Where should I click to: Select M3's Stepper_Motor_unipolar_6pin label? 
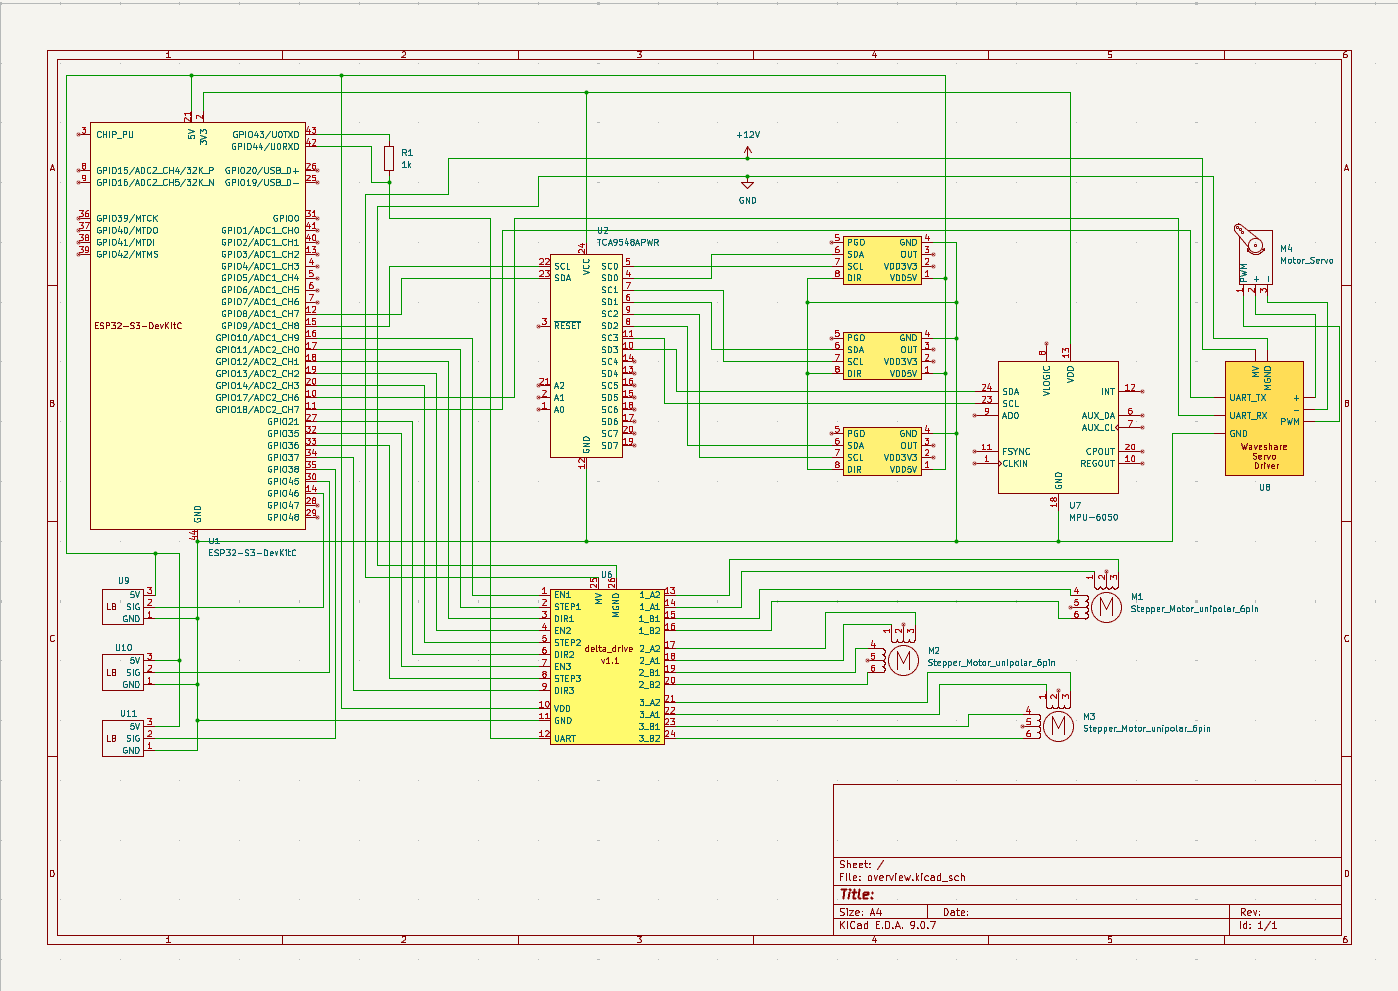tap(1146, 729)
